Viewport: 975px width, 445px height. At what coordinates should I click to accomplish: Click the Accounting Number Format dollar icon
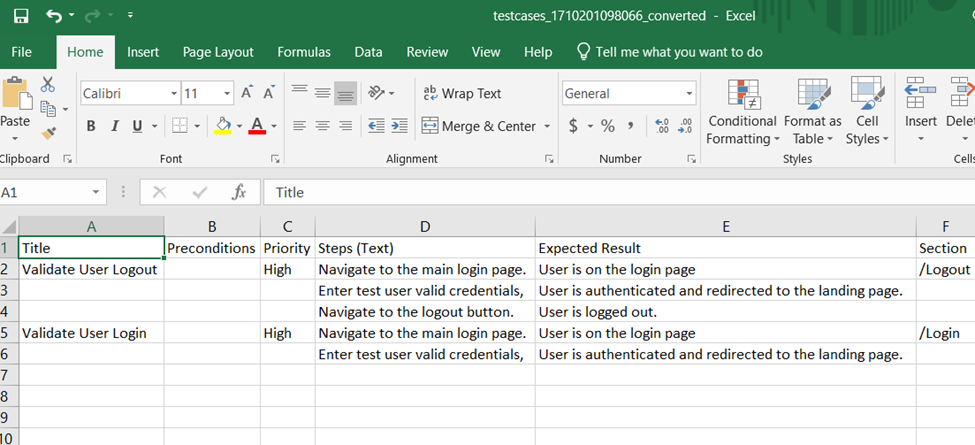[x=573, y=126]
